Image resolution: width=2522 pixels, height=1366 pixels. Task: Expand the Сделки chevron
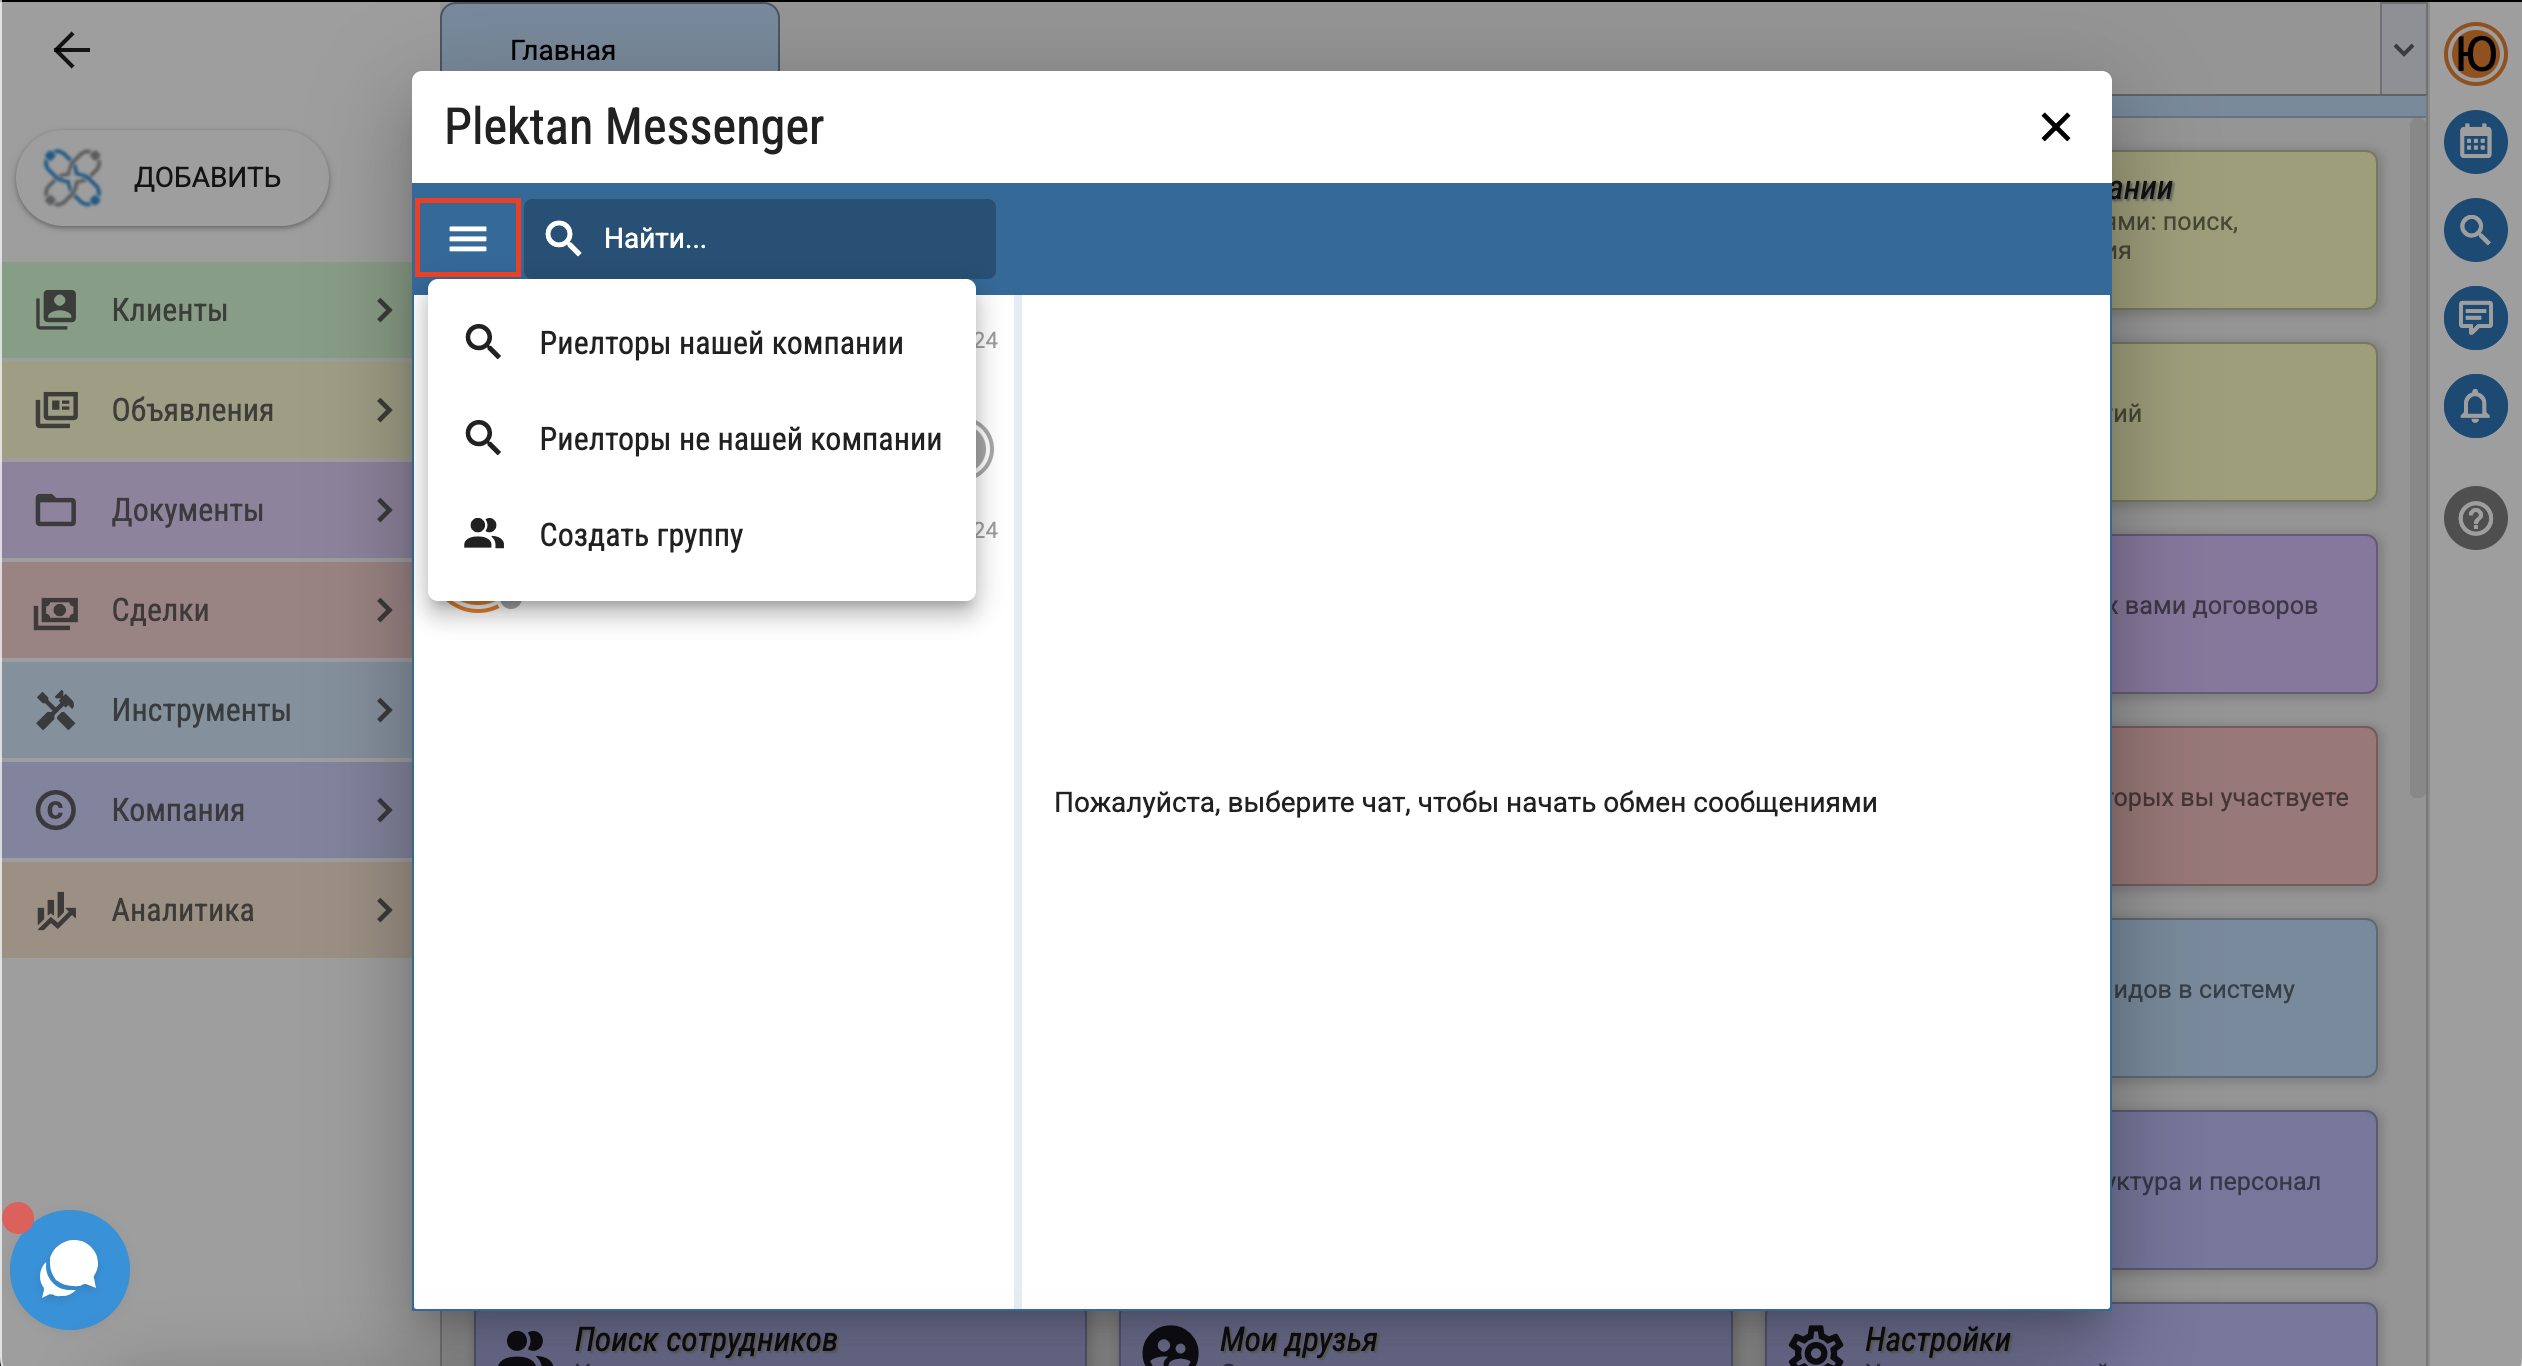pos(384,610)
